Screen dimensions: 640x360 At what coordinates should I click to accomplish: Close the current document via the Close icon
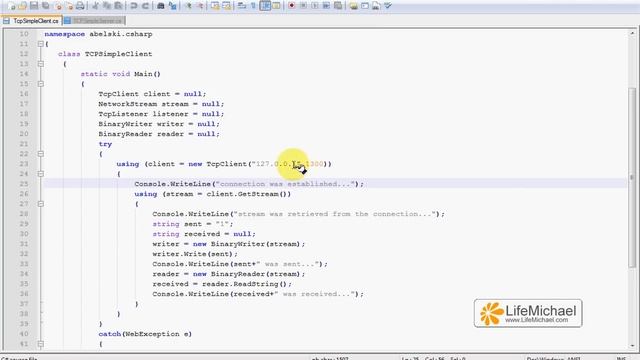coord(59,6)
